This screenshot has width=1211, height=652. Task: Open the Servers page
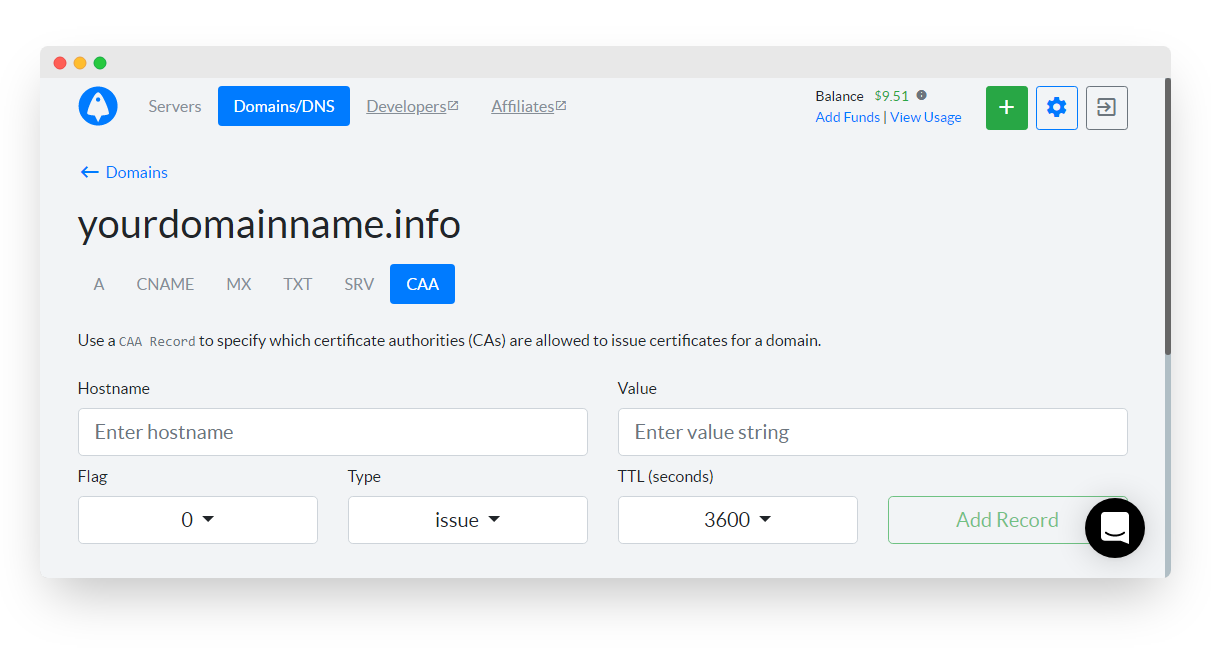pyautogui.click(x=175, y=106)
